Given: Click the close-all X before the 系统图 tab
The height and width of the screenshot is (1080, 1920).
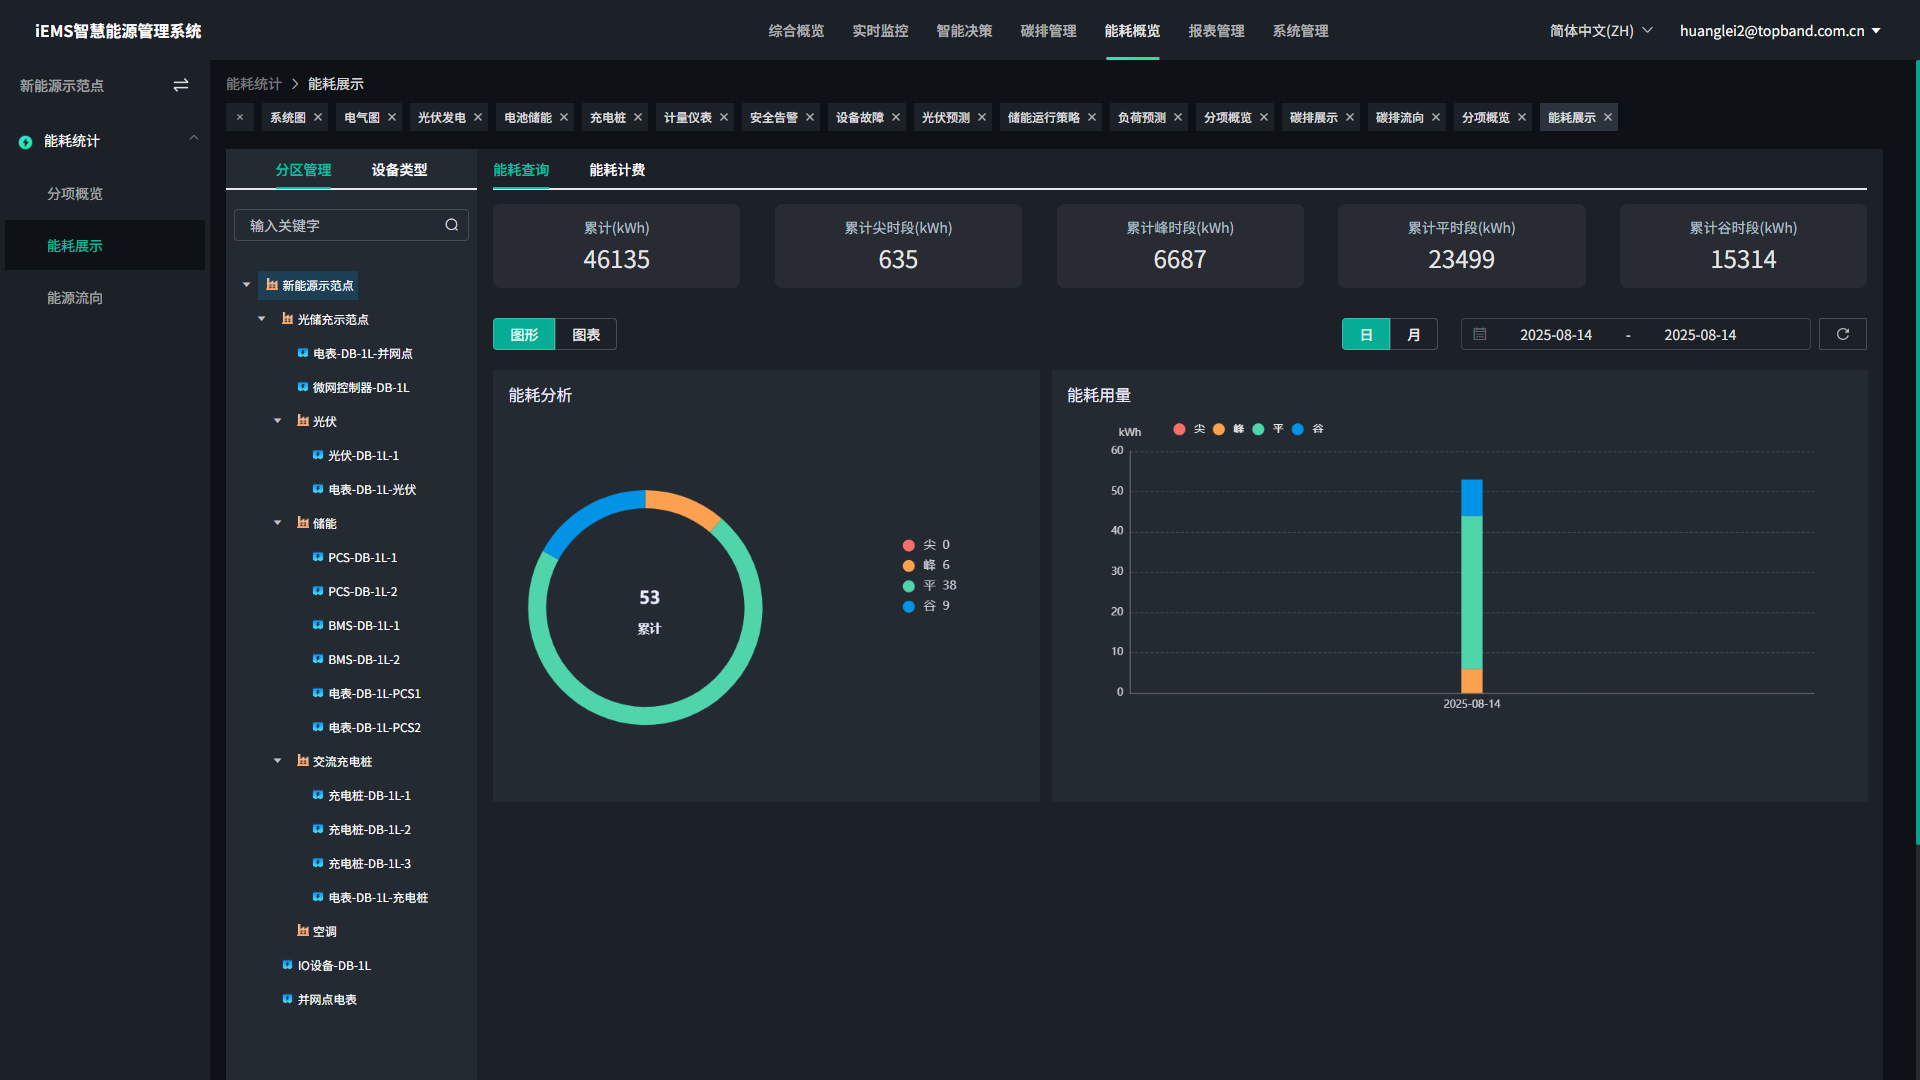Looking at the screenshot, I should click(240, 118).
